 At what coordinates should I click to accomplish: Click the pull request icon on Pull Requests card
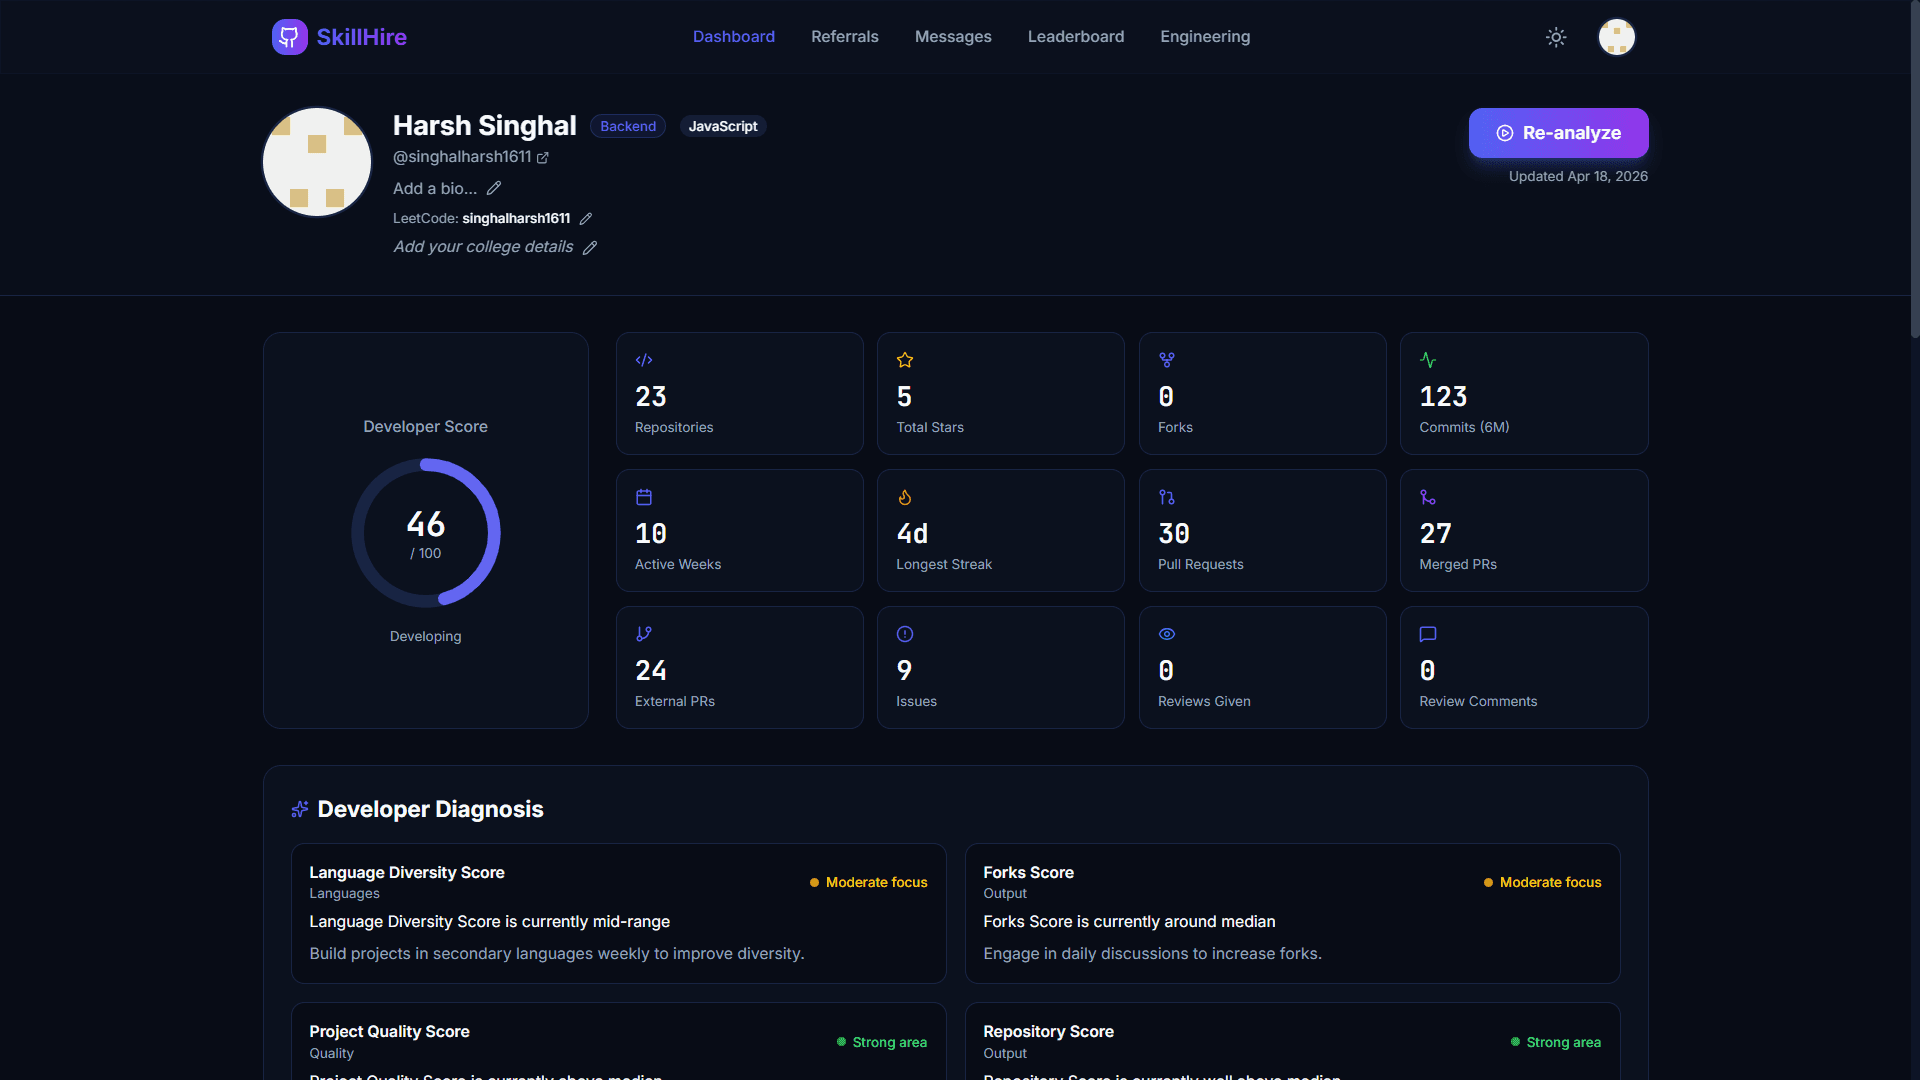pyautogui.click(x=1167, y=497)
